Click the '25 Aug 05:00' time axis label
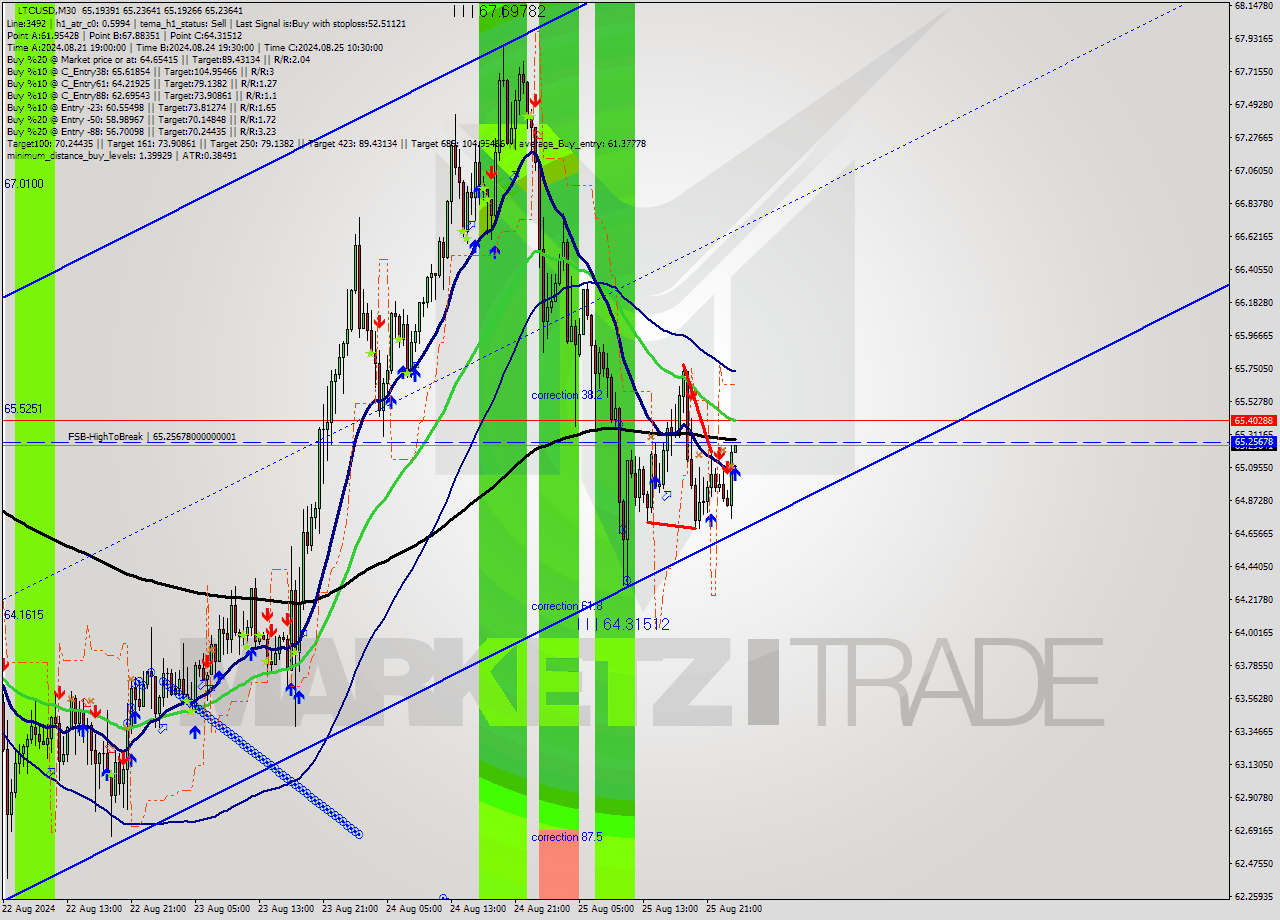 (x=605, y=909)
